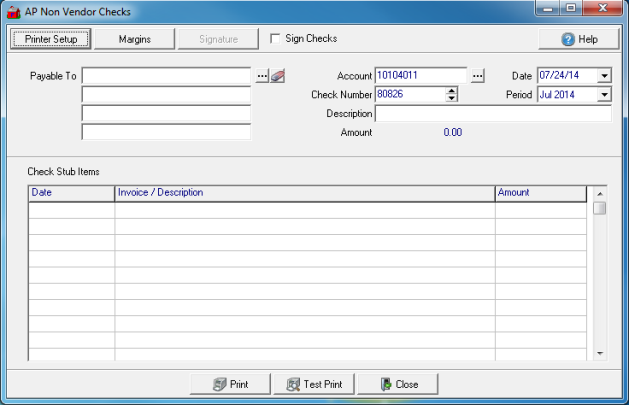The width and height of the screenshot is (629, 405).
Task: Decrease the Check Number with down arrow
Action: 451,99
